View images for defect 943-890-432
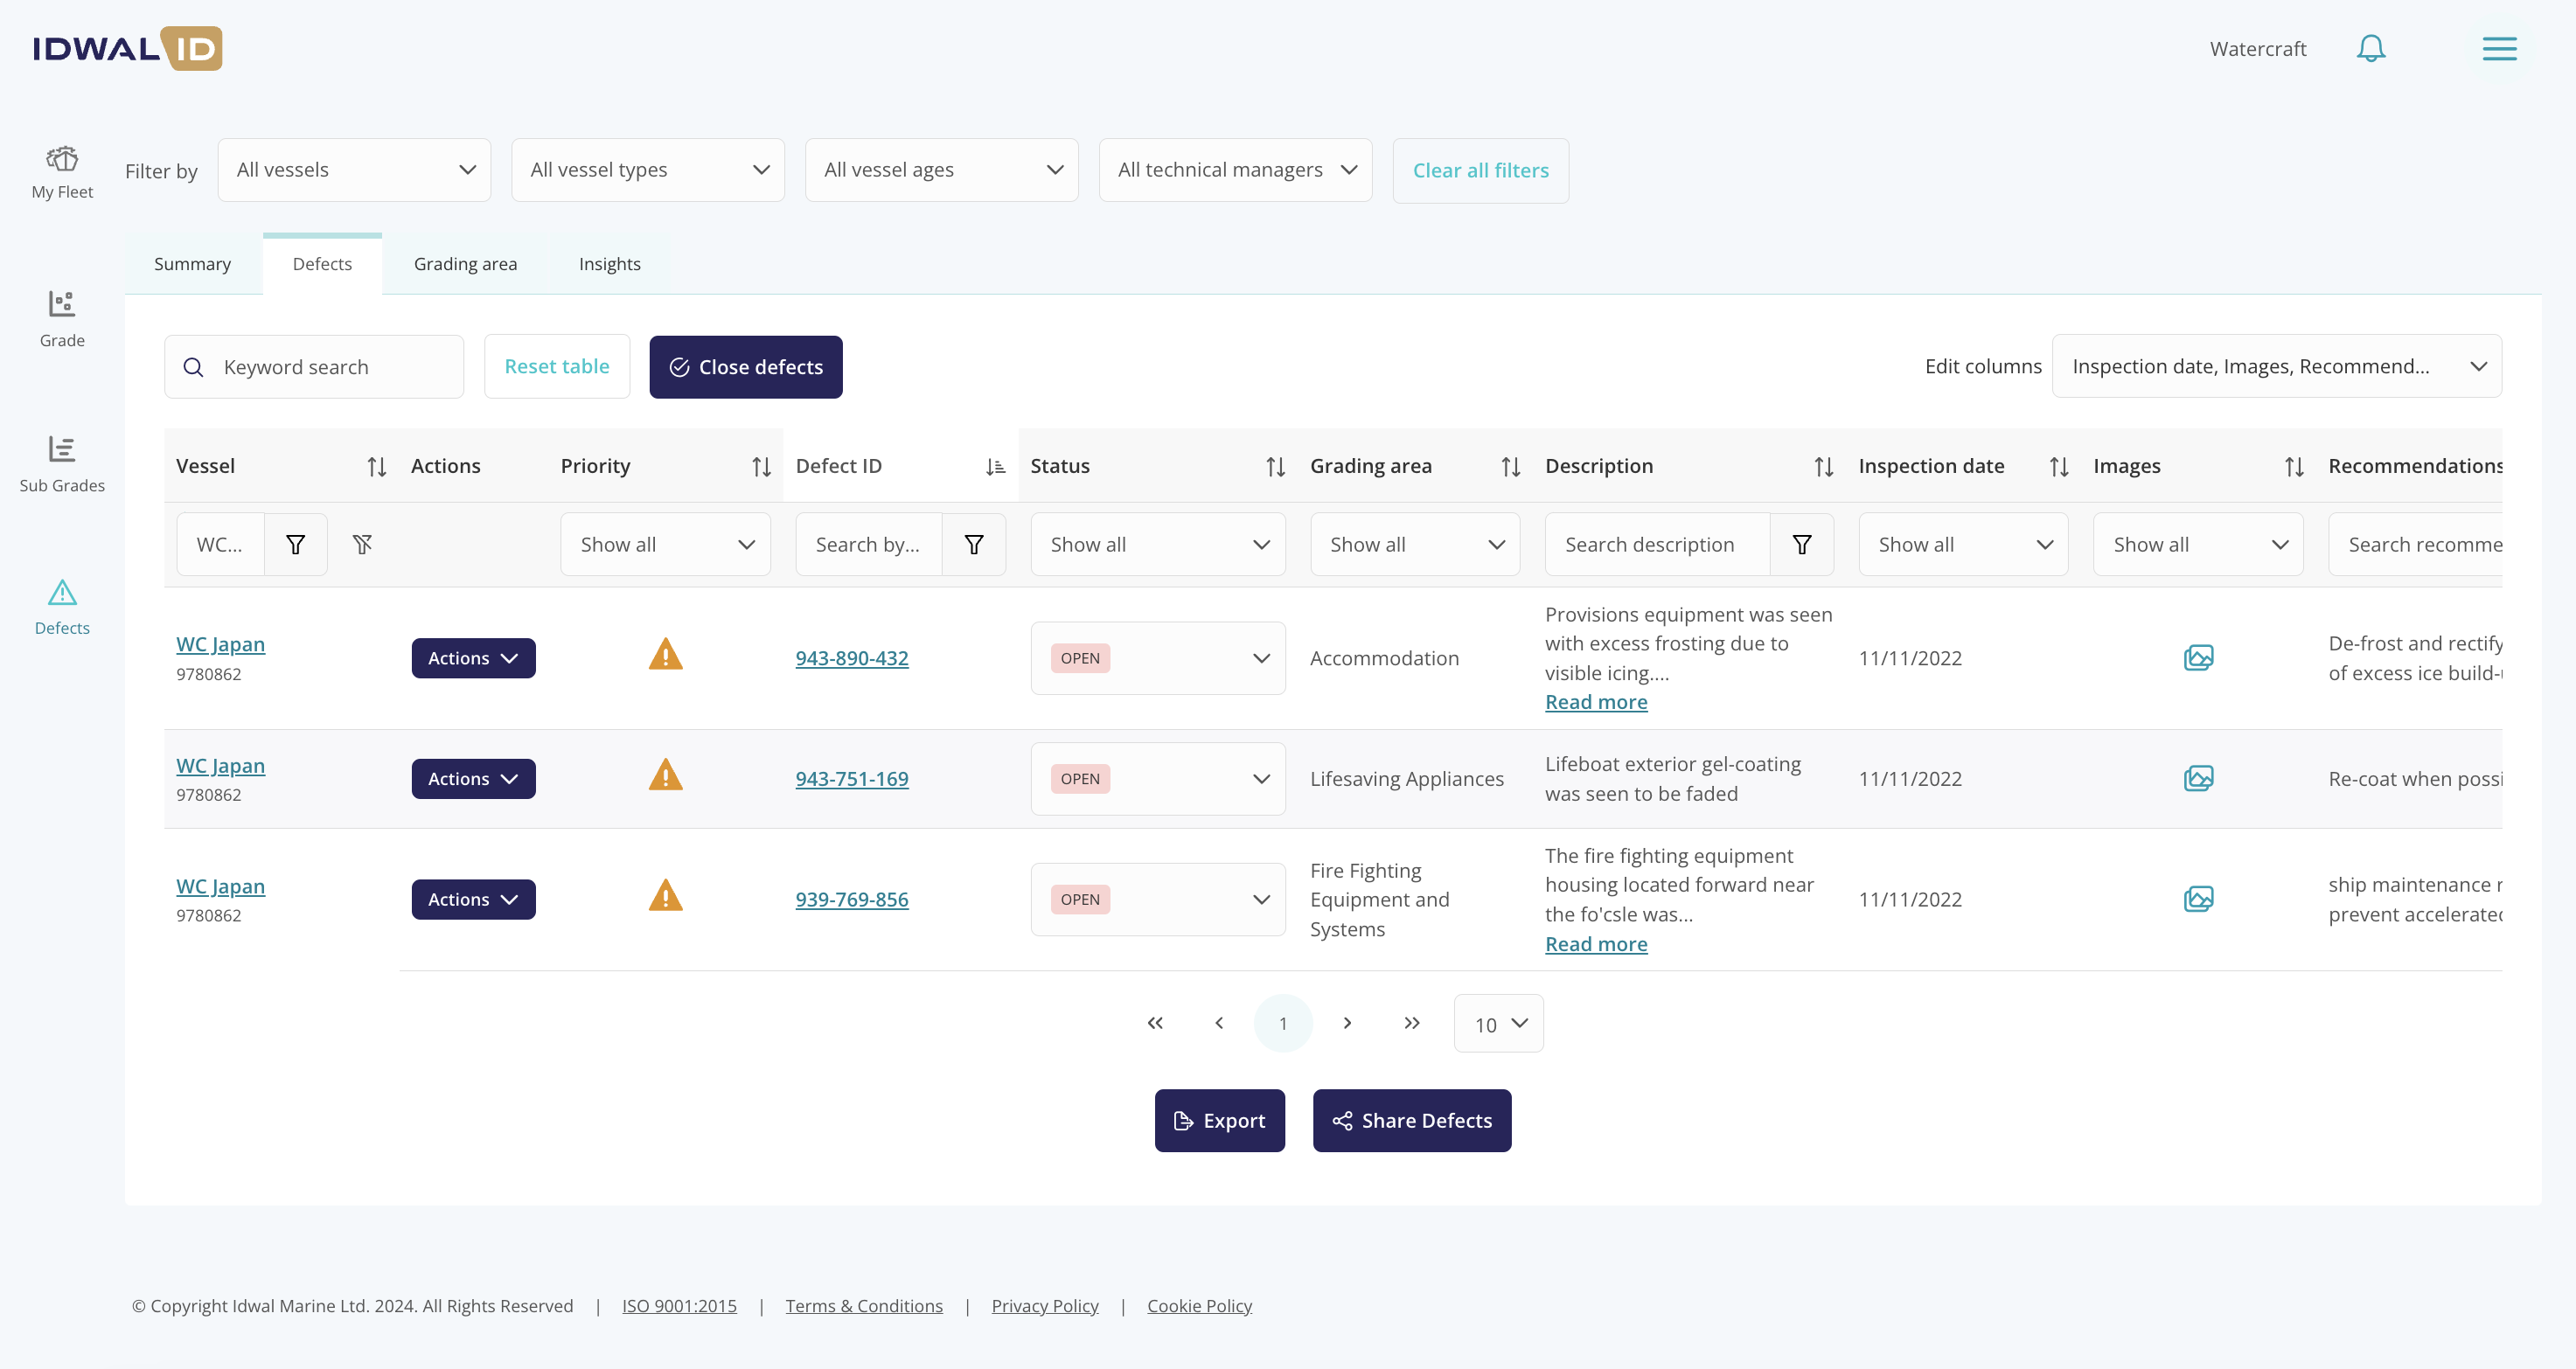Screen dimensions: 2576x1369 point(2198,658)
